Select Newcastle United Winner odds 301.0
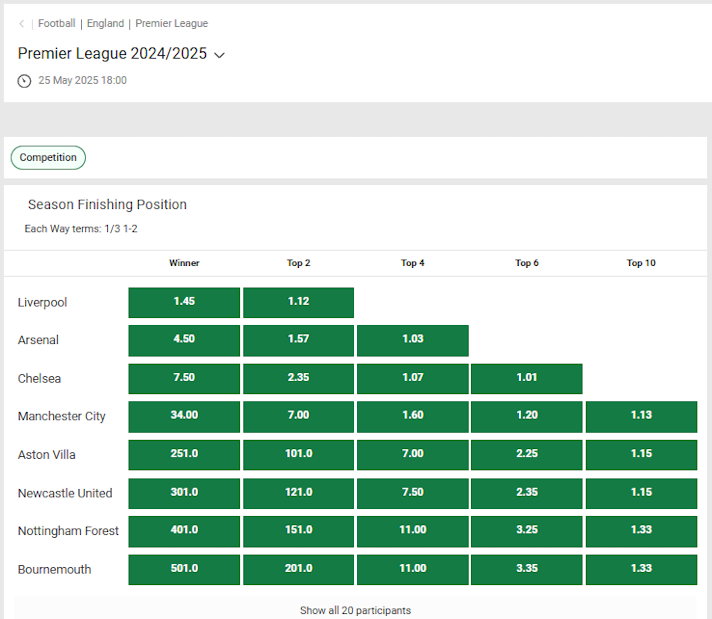The height and width of the screenshot is (619, 712). tap(184, 494)
